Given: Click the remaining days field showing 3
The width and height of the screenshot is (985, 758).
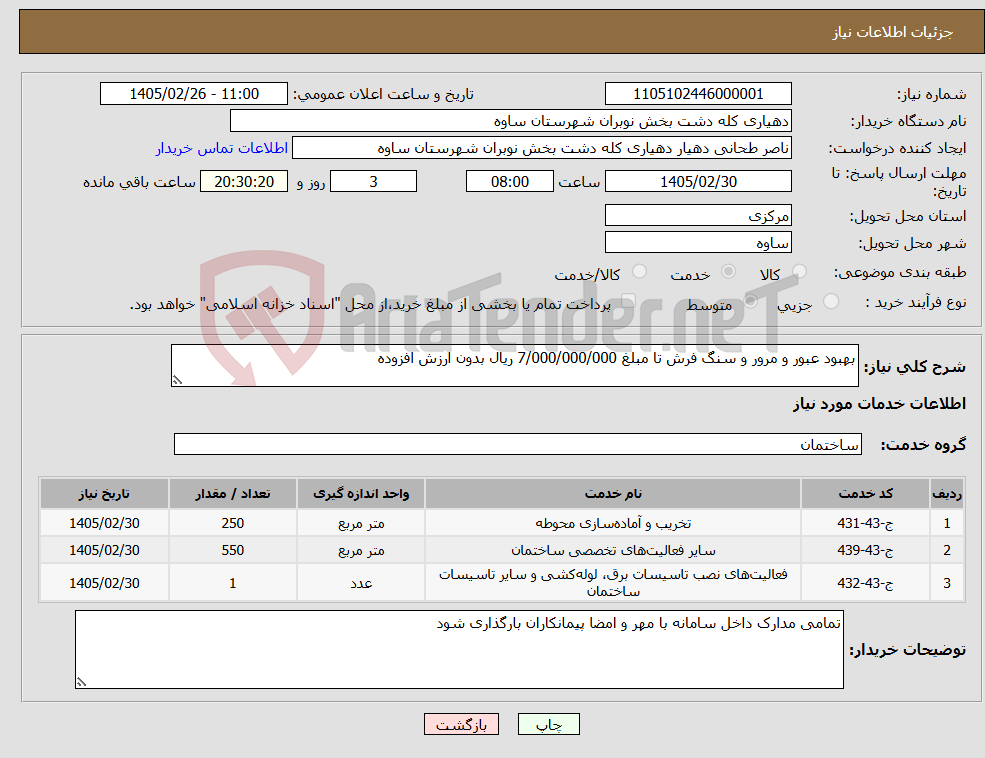Looking at the screenshot, I should click(373, 181).
